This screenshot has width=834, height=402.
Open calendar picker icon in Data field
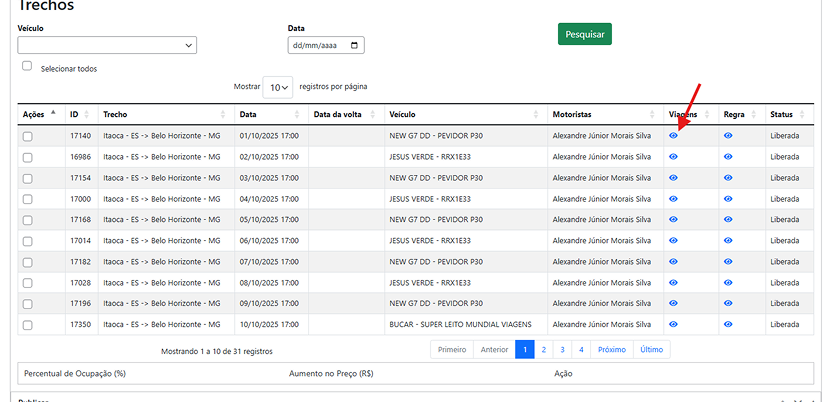(355, 45)
